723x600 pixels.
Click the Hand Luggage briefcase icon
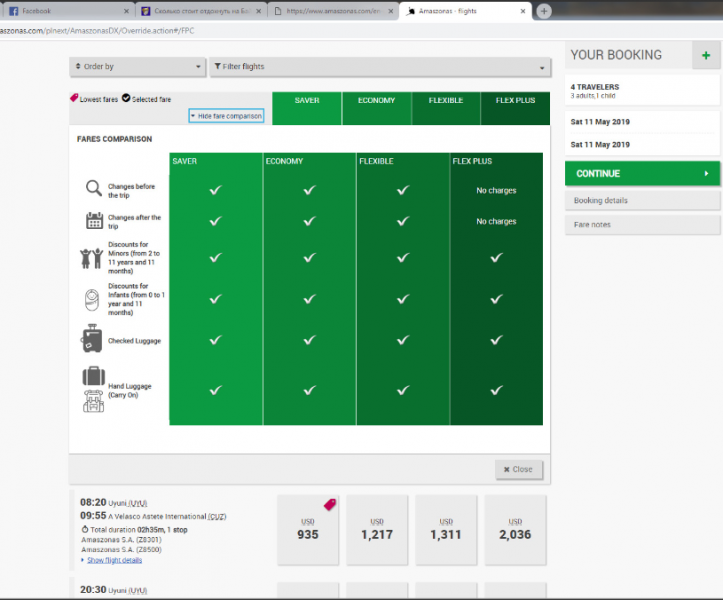94,376
